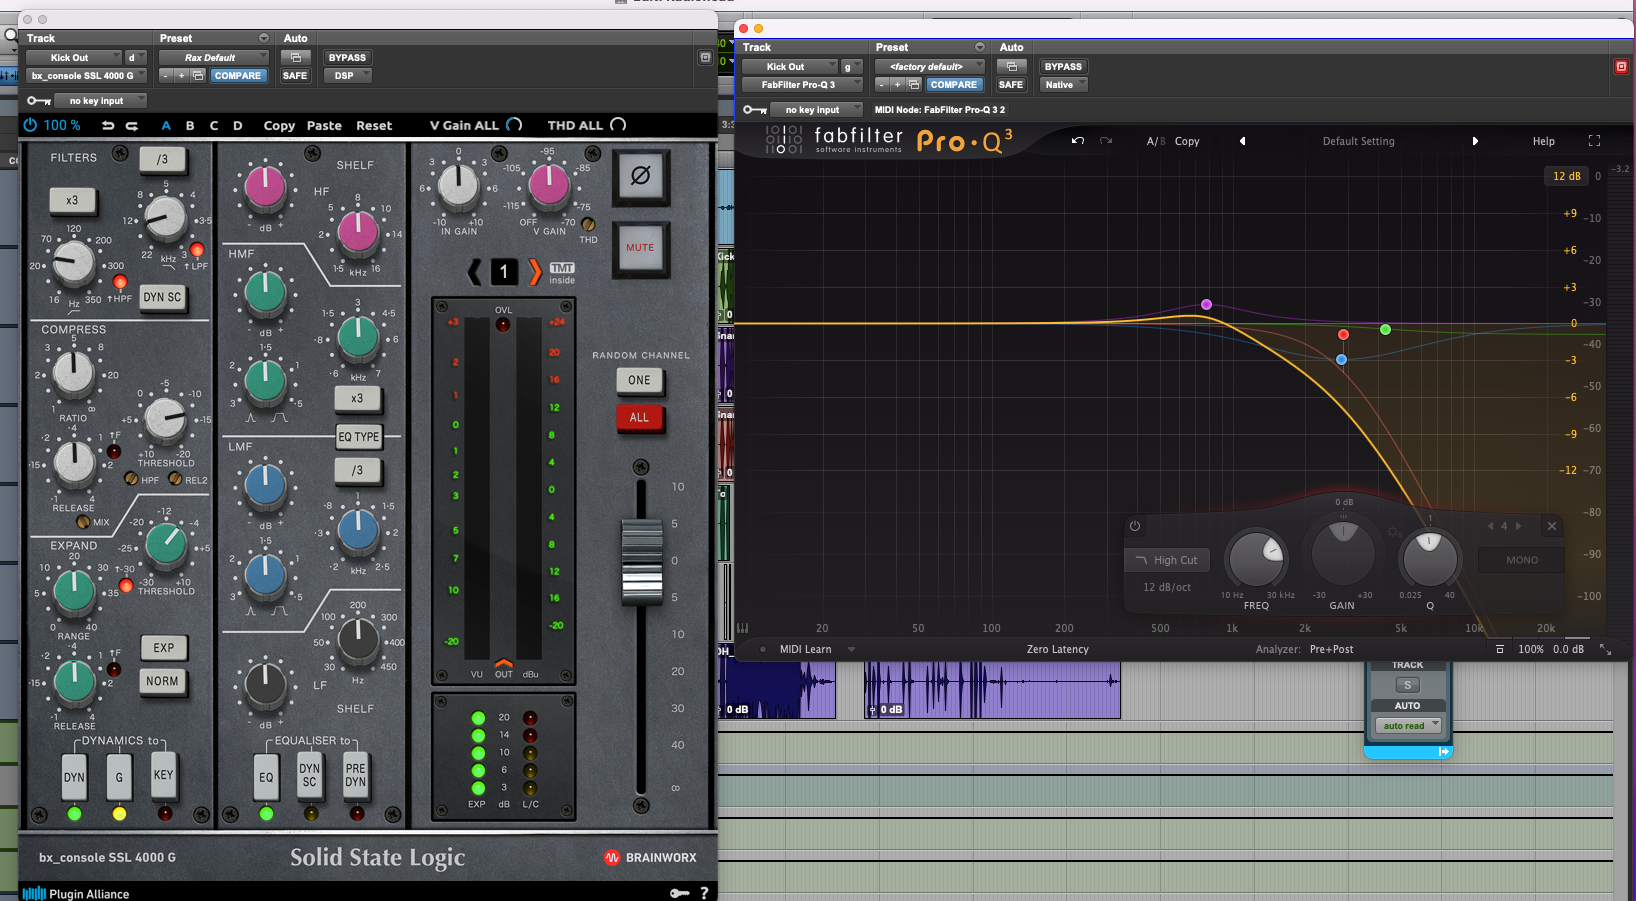
Task: Open the factory default preset dropdown in FabFilter window
Action: pyautogui.click(x=929, y=66)
